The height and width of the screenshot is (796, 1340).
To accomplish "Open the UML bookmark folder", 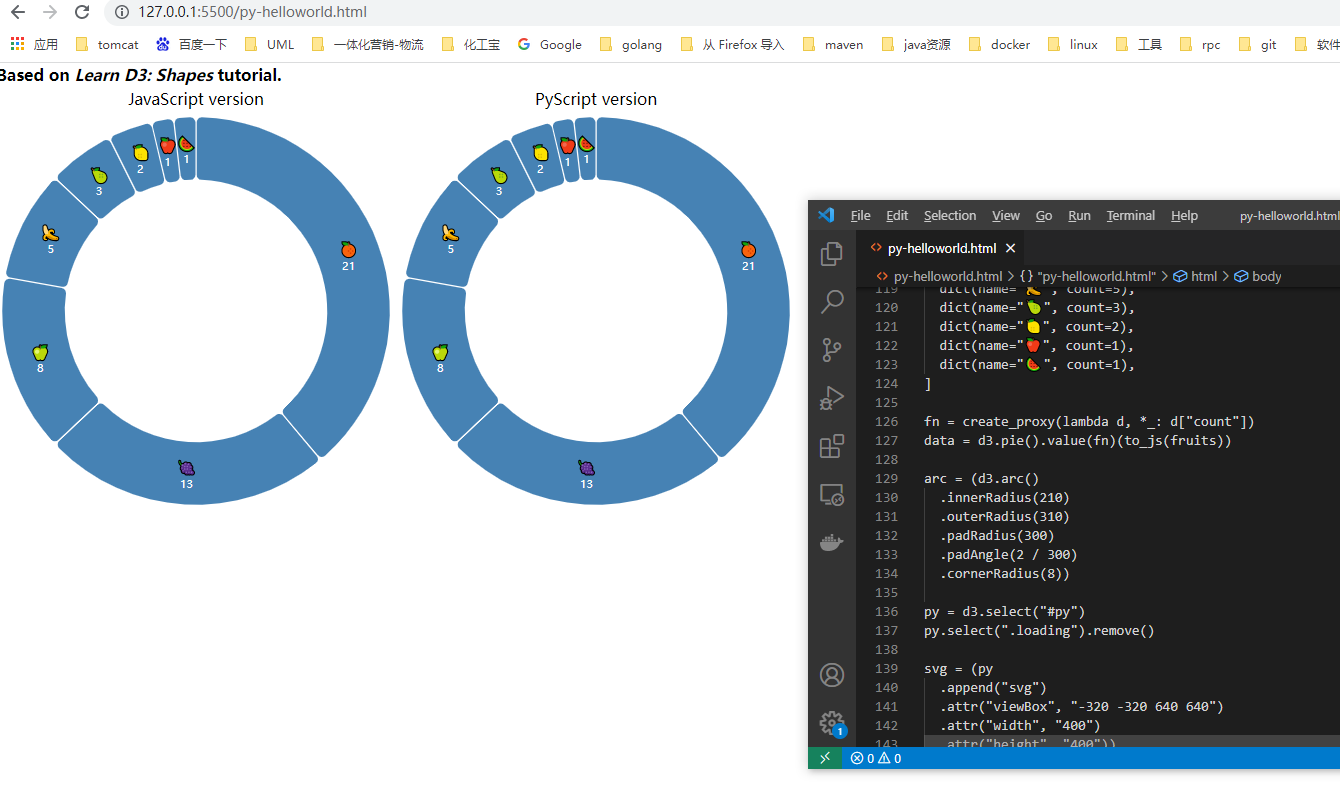I will click(x=269, y=44).
